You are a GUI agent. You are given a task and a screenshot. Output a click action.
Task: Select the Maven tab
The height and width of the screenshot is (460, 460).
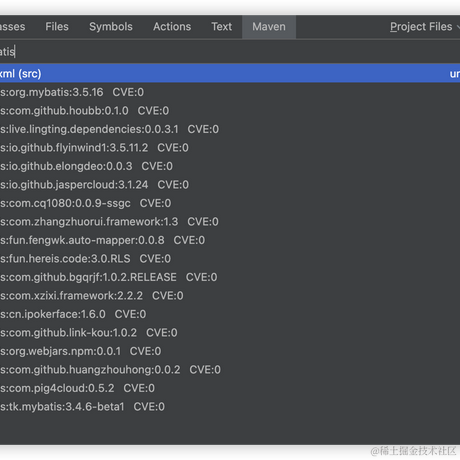[269, 27]
